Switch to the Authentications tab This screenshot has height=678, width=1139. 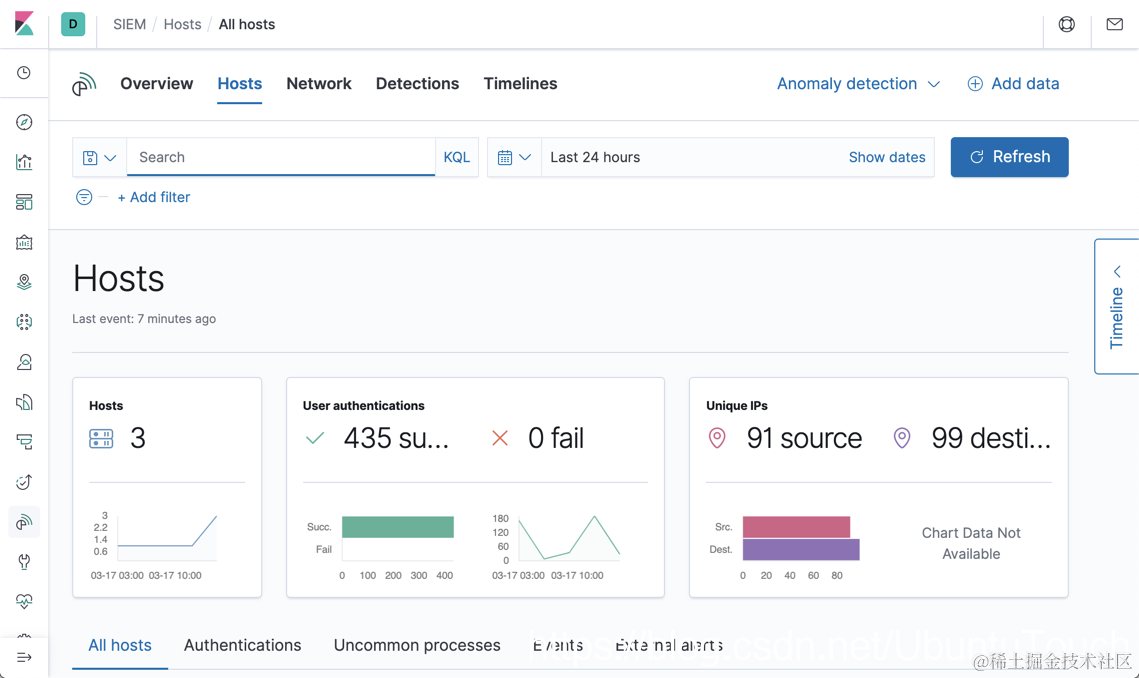click(x=243, y=645)
